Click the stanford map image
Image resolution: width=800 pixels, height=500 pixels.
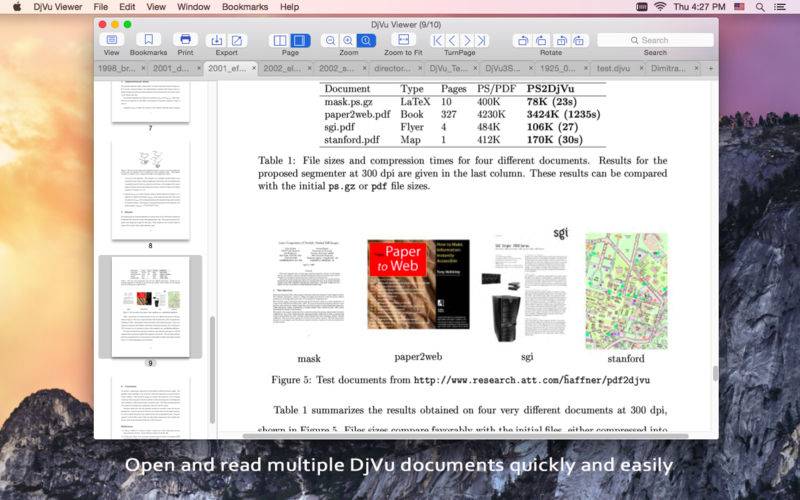(626, 291)
